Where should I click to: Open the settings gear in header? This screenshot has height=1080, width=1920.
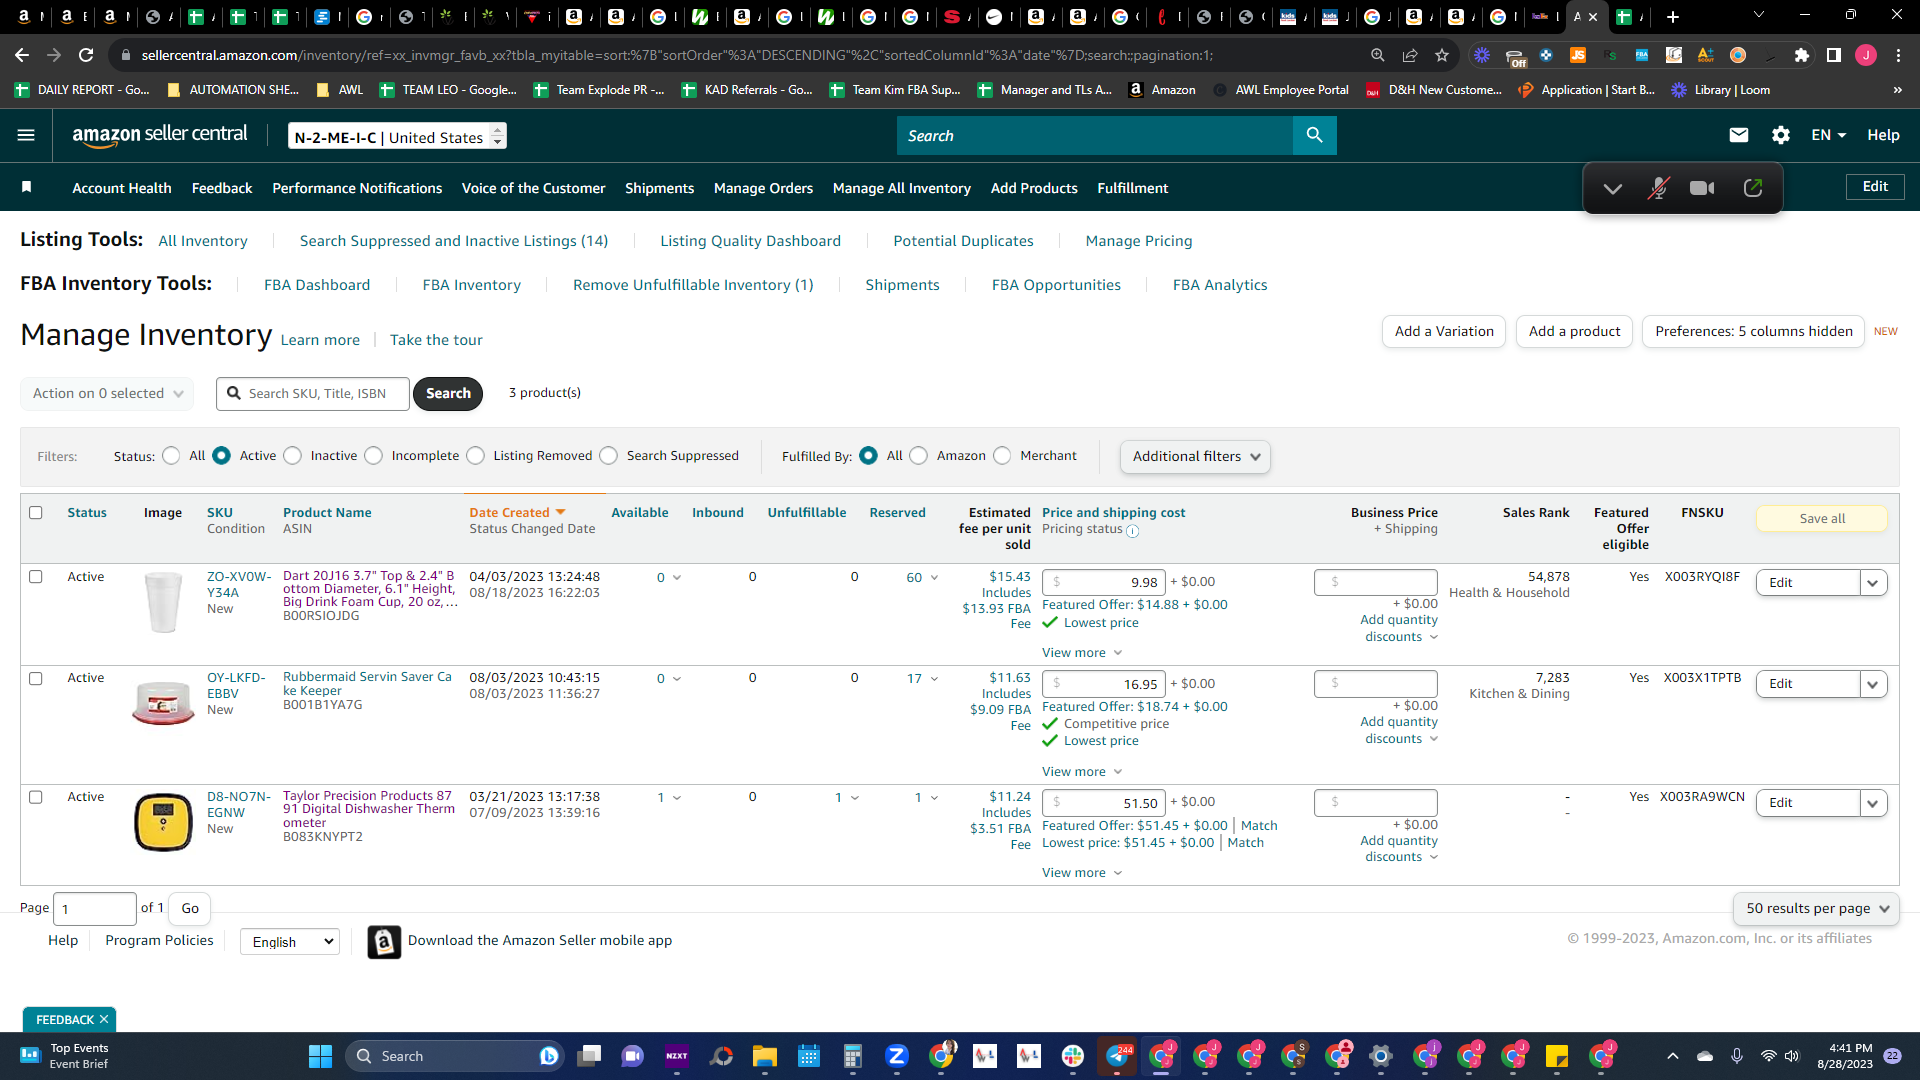(x=1781, y=135)
